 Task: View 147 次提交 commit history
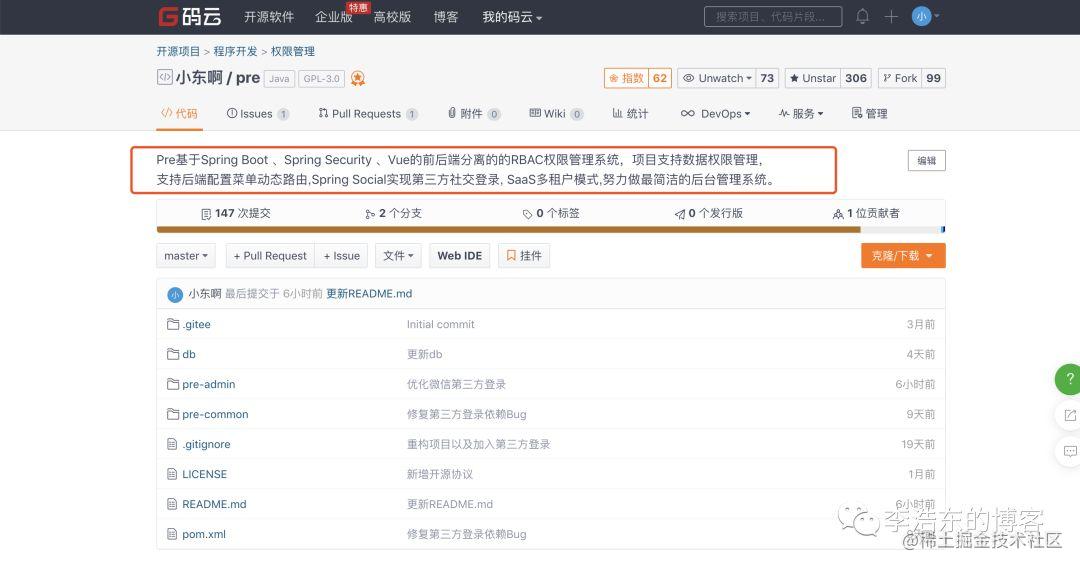(236, 213)
